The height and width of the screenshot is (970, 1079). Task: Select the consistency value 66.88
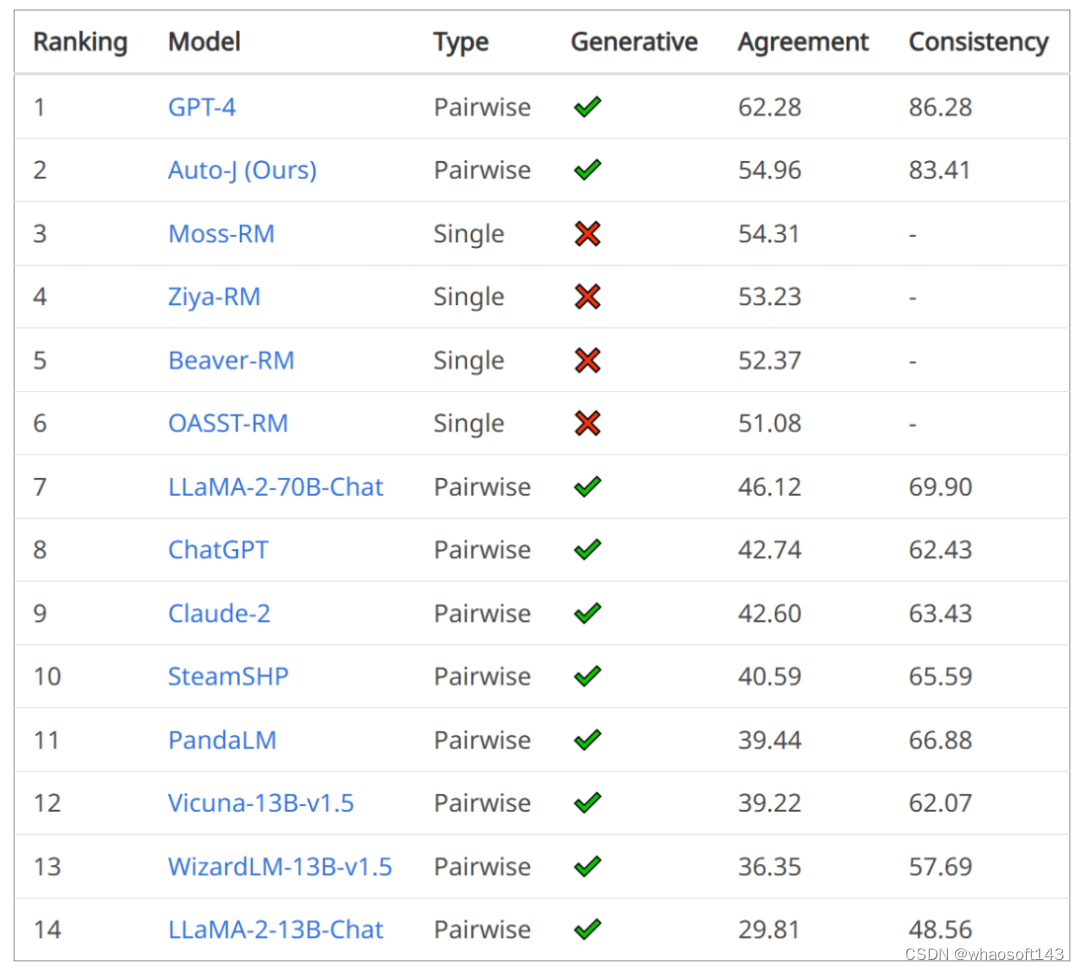coord(940,740)
